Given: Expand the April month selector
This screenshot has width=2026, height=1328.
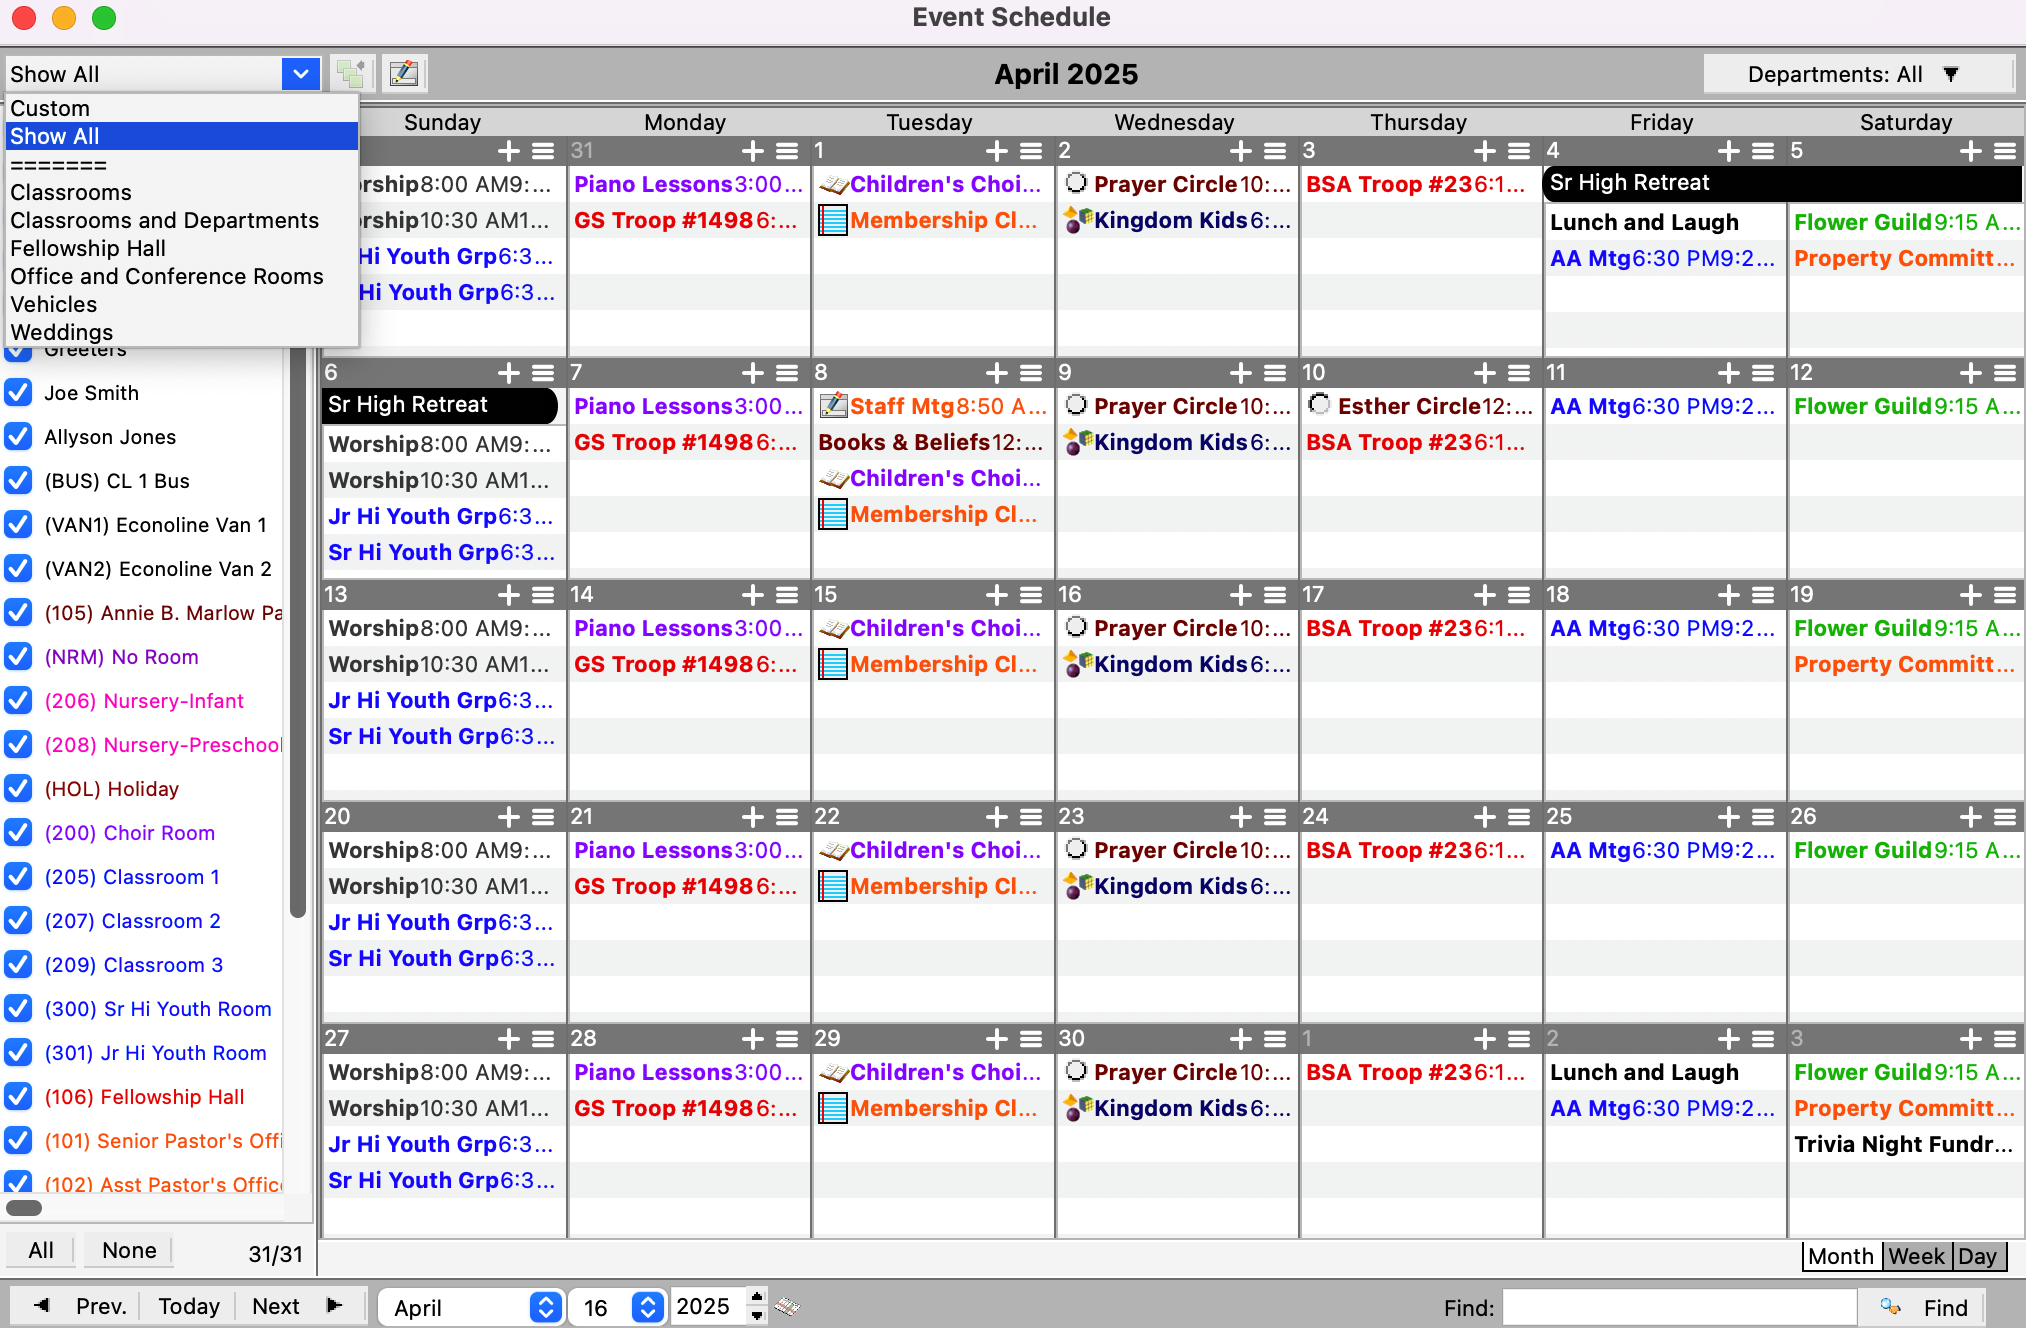Looking at the screenshot, I should (545, 1307).
